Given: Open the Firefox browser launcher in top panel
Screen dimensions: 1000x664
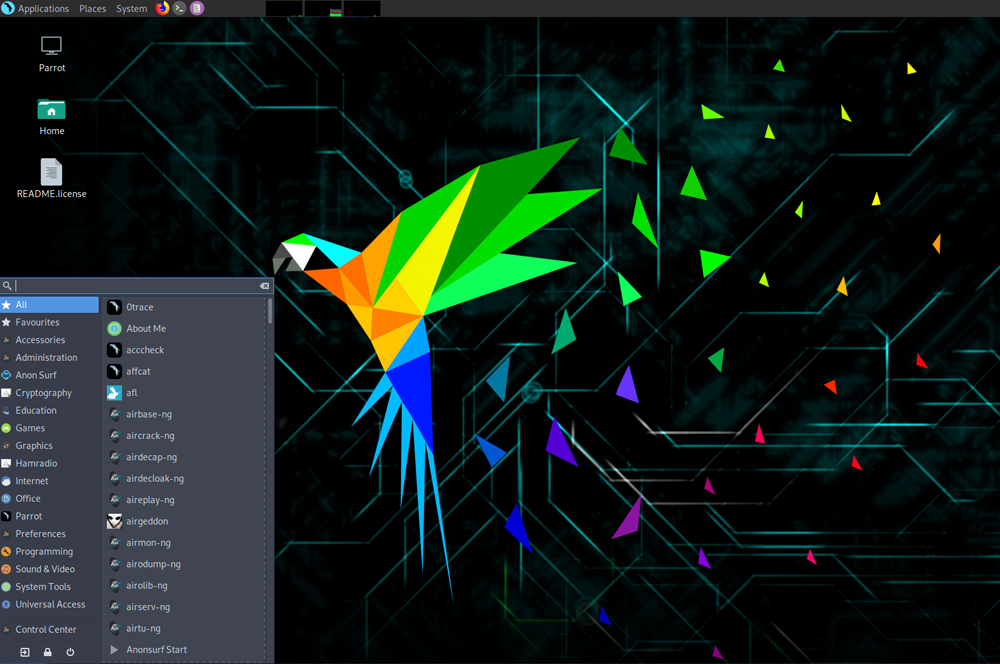Looking at the screenshot, I should [x=163, y=8].
